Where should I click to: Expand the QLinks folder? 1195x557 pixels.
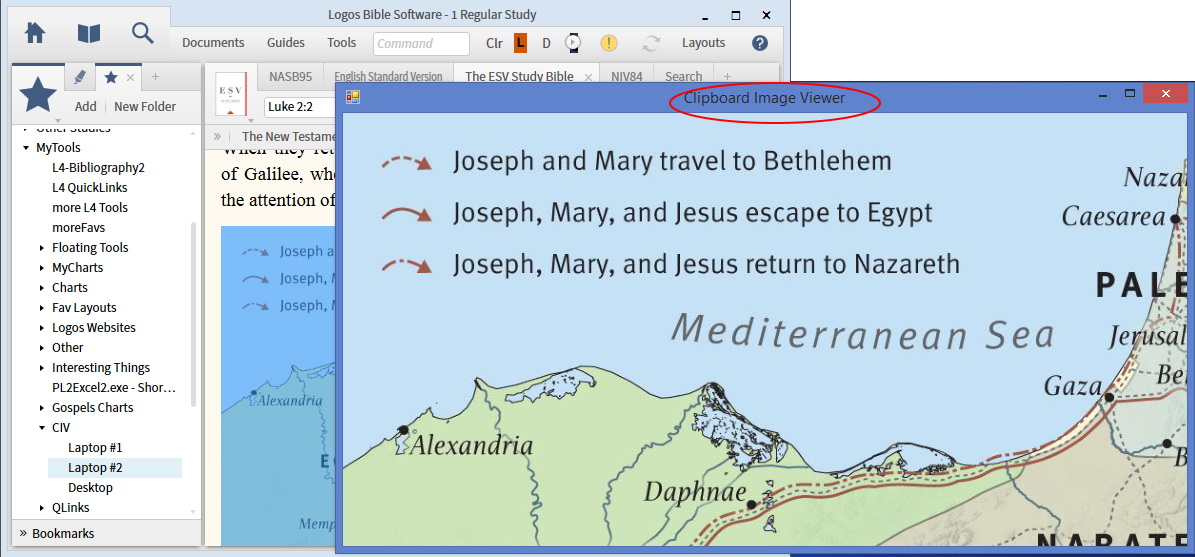(x=42, y=507)
